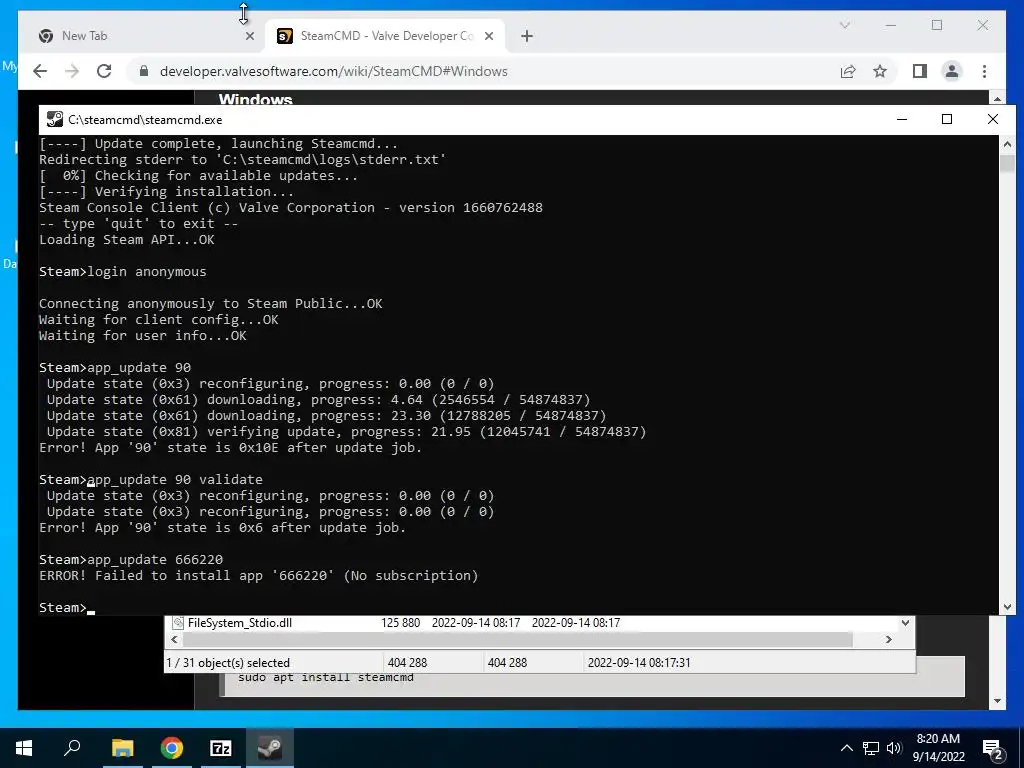Screen dimensions: 1024x768
Task: Click the Steam taskbar icon
Action: [270, 748]
